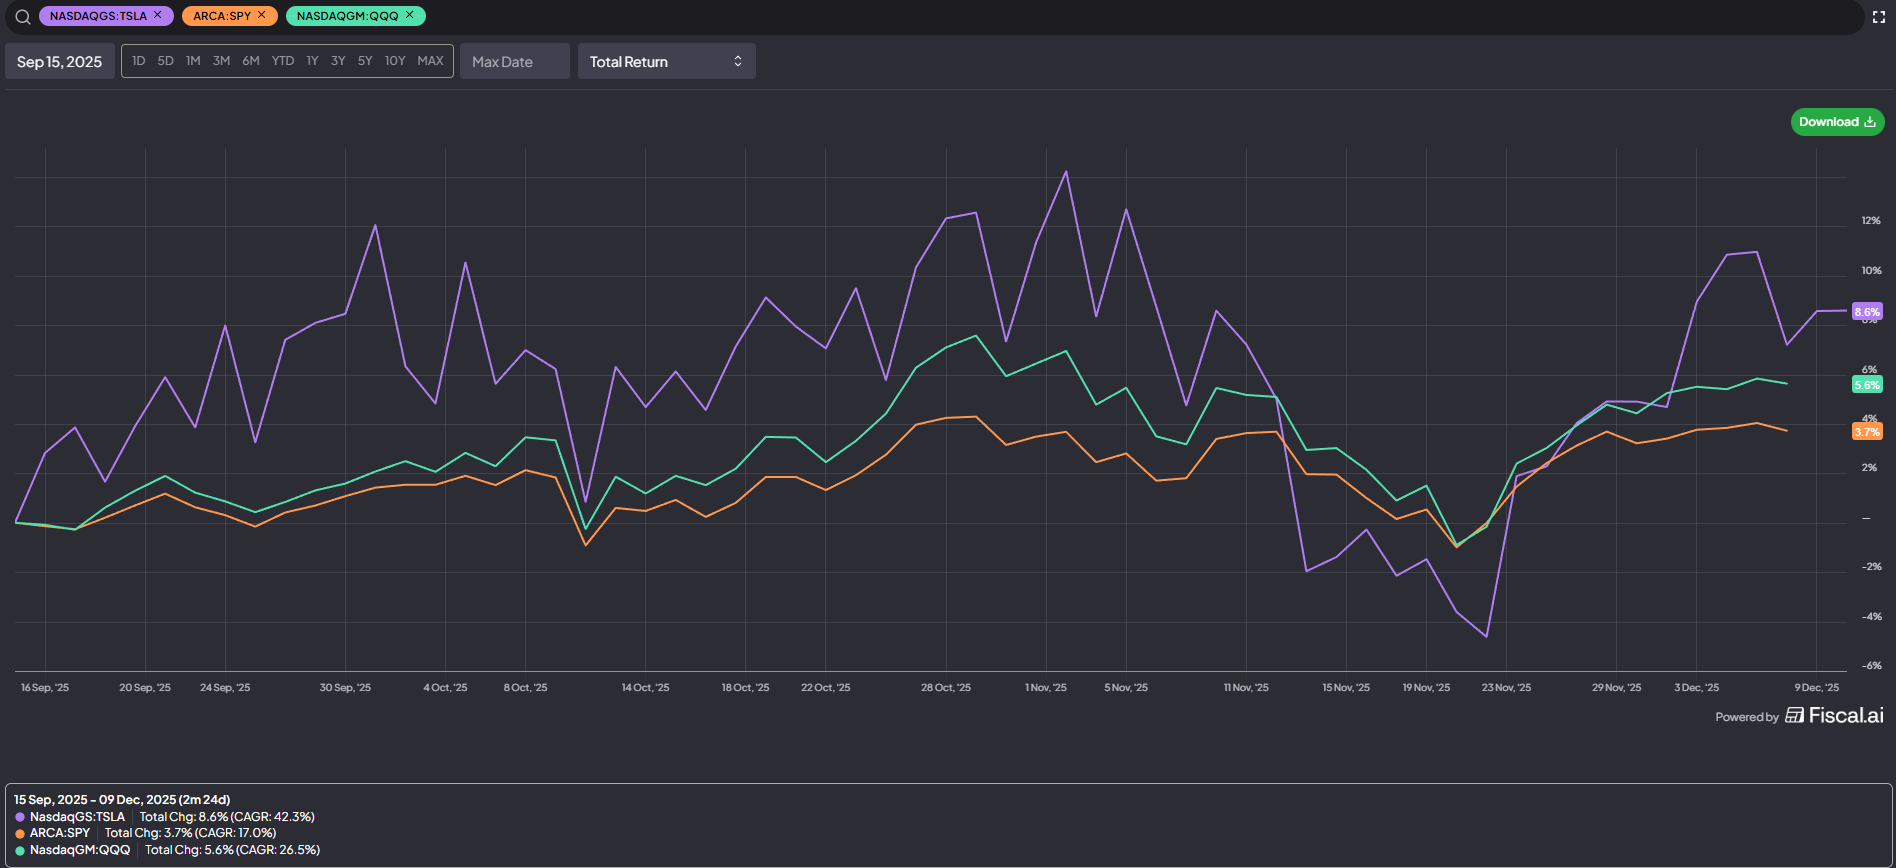Click the purple 8.6% TSLA value label
Screen dimensions: 1896x868
click(x=1867, y=312)
